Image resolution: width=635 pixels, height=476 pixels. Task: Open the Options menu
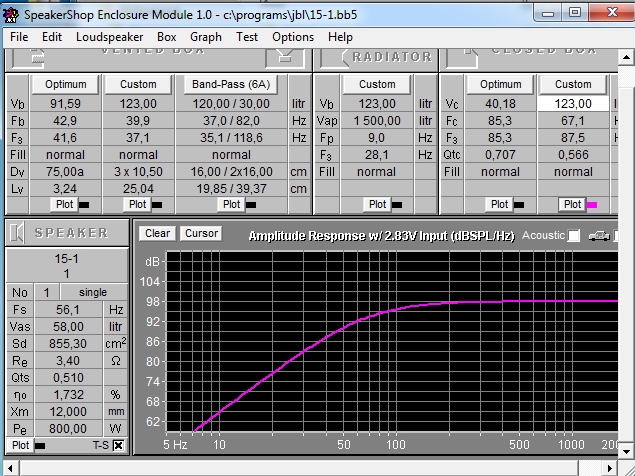(x=293, y=37)
